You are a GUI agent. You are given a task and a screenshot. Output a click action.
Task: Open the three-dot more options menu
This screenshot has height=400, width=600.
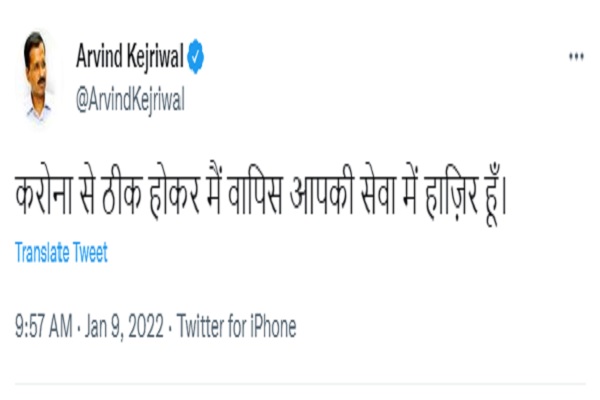coord(576,57)
